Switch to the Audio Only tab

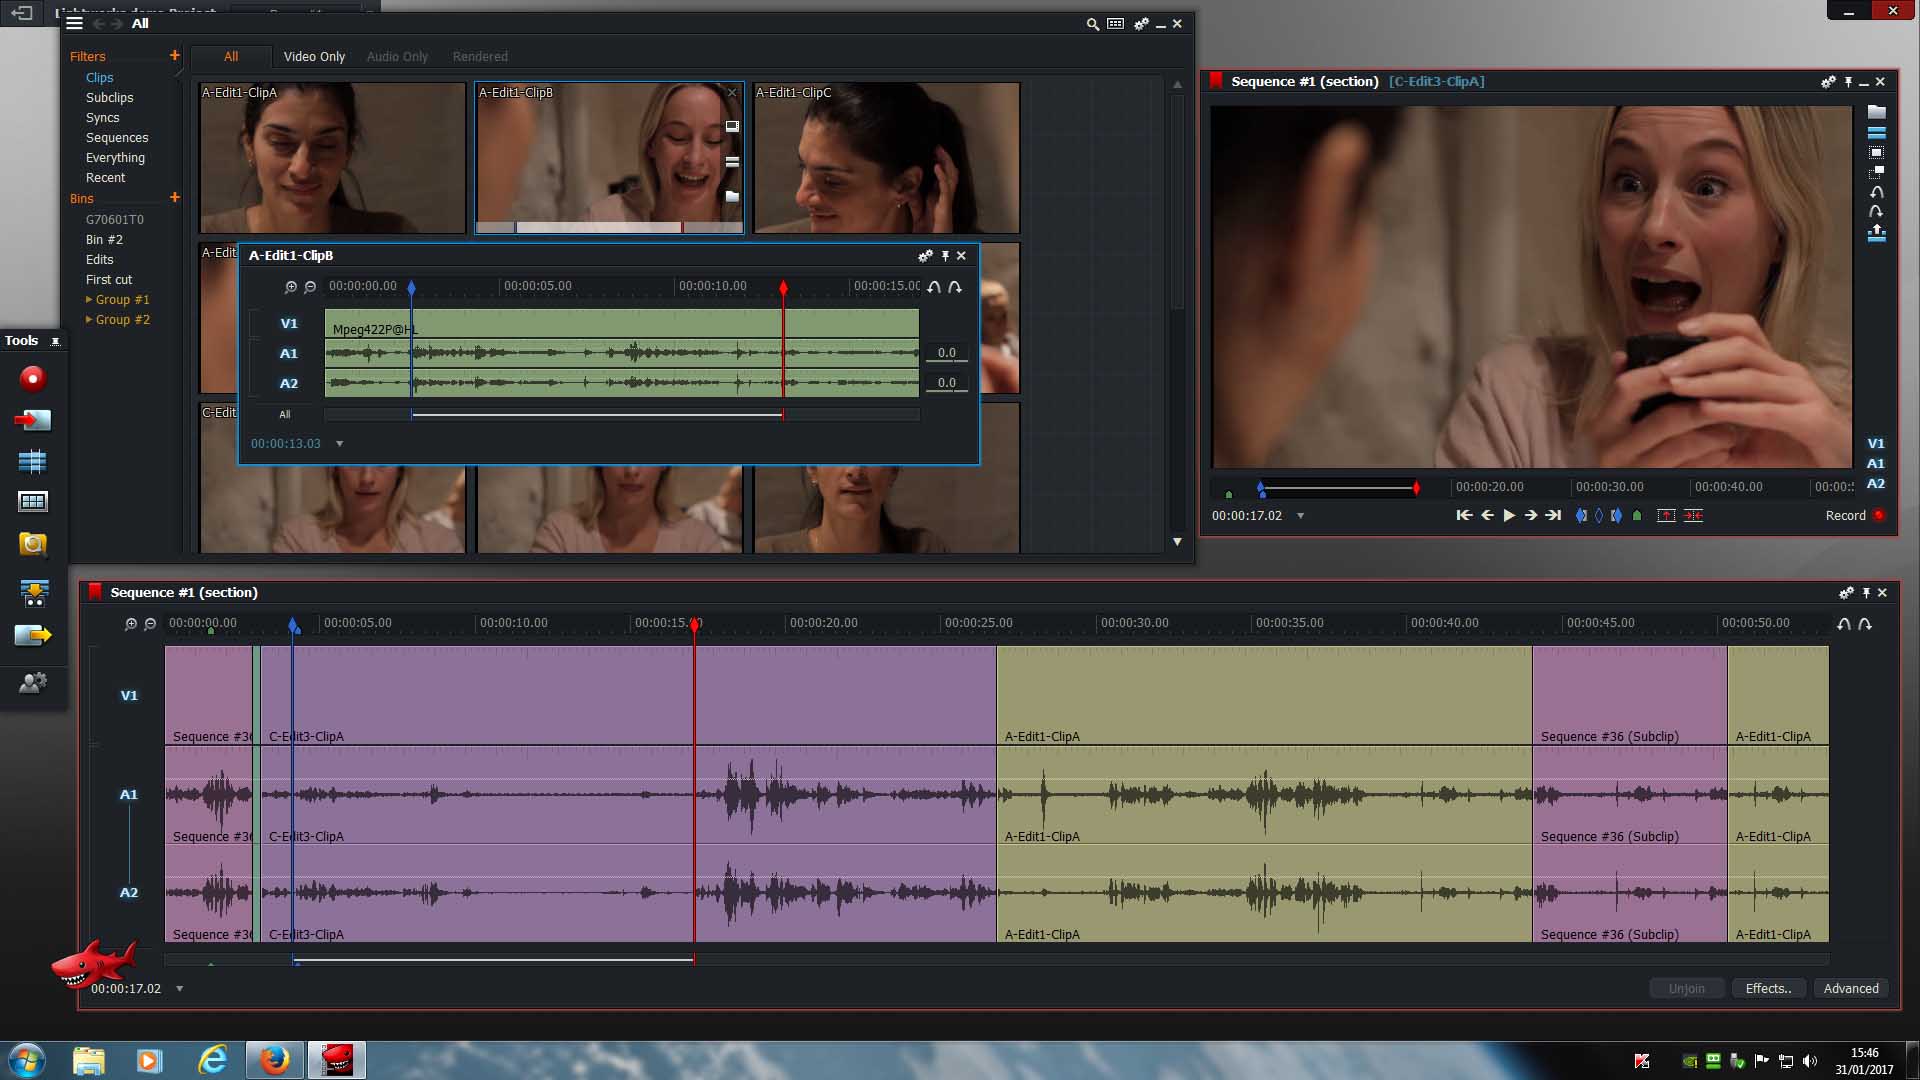pyautogui.click(x=397, y=57)
